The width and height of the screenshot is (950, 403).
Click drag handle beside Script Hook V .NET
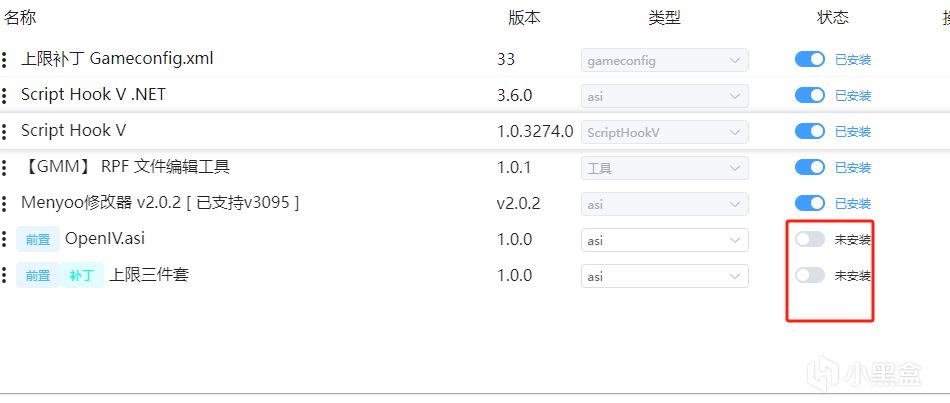[x=5, y=96]
